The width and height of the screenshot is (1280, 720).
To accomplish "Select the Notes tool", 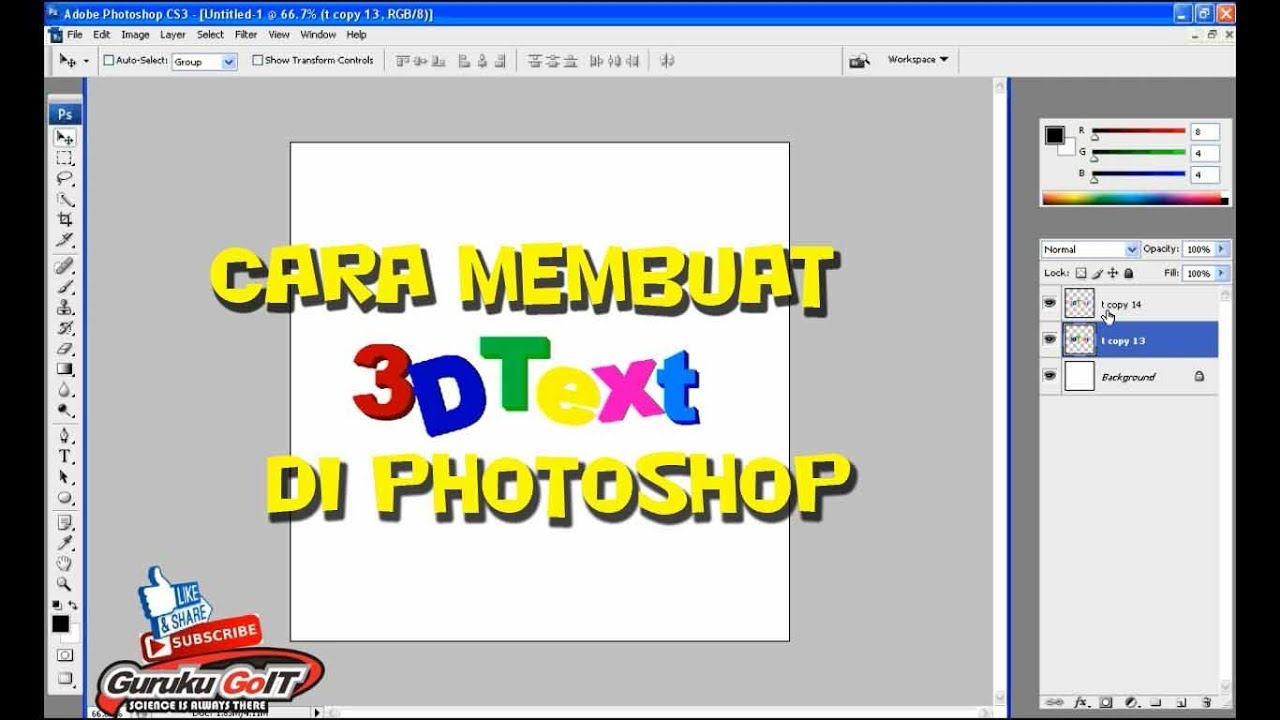I will [x=65, y=523].
